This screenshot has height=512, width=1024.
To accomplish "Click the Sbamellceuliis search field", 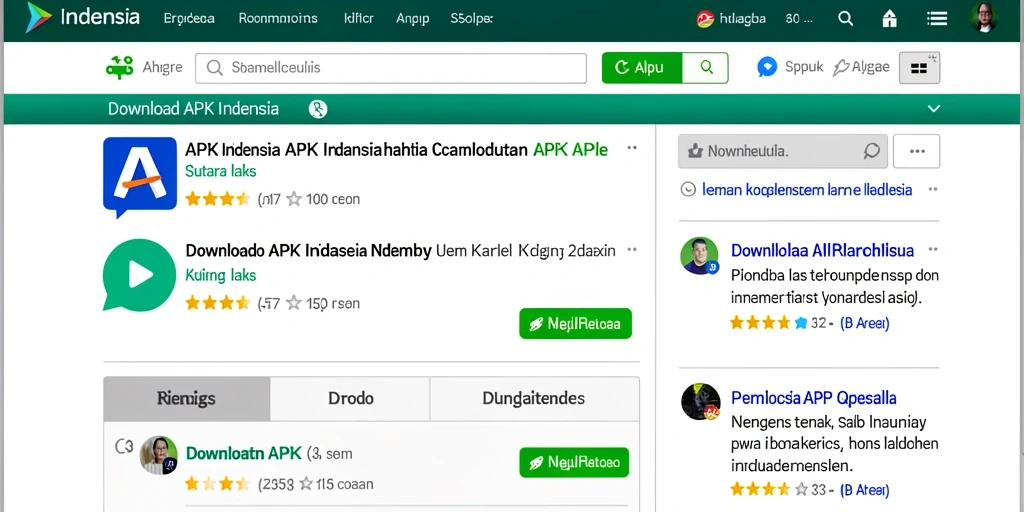I will 391,68.
